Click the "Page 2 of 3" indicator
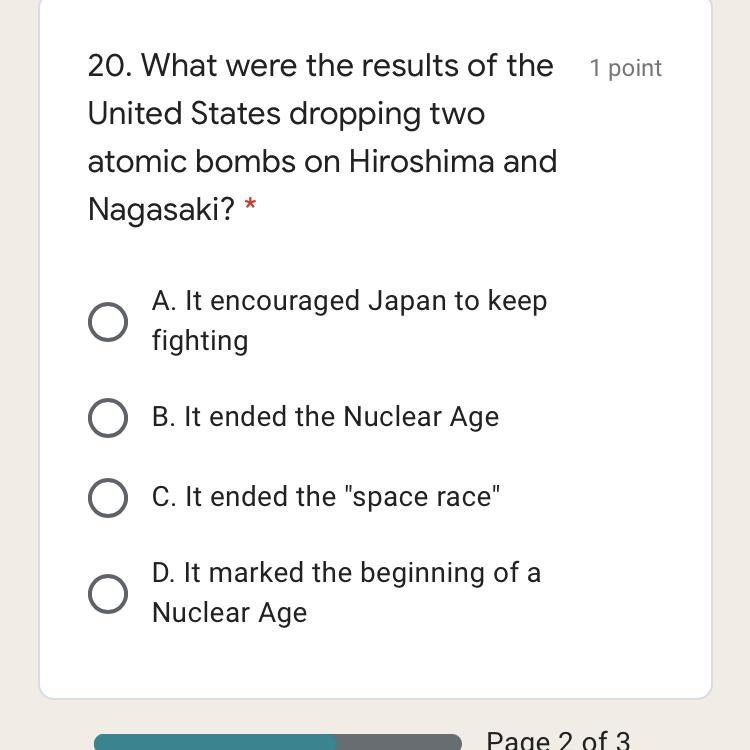The height and width of the screenshot is (750, 750). pyautogui.click(x=558, y=741)
